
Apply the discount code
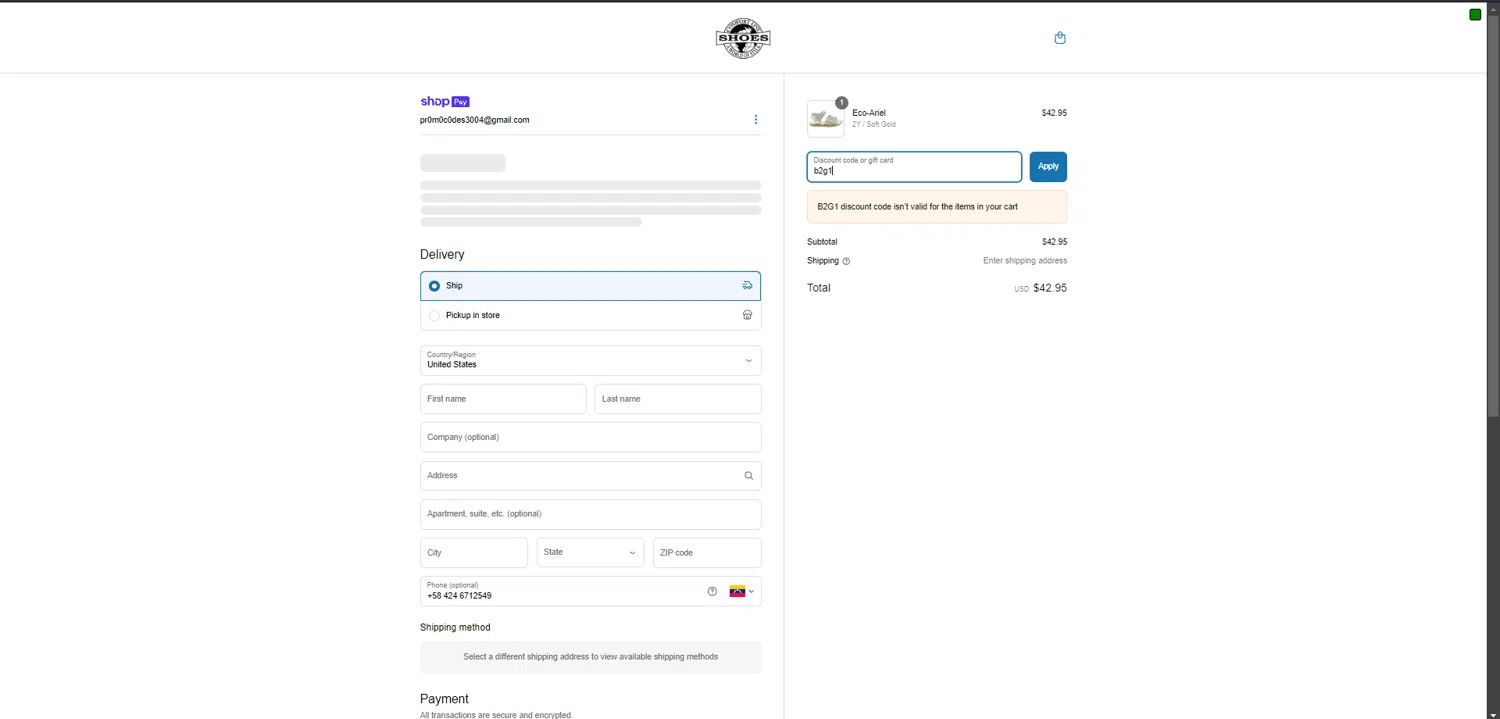click(x=1048, y=167)
